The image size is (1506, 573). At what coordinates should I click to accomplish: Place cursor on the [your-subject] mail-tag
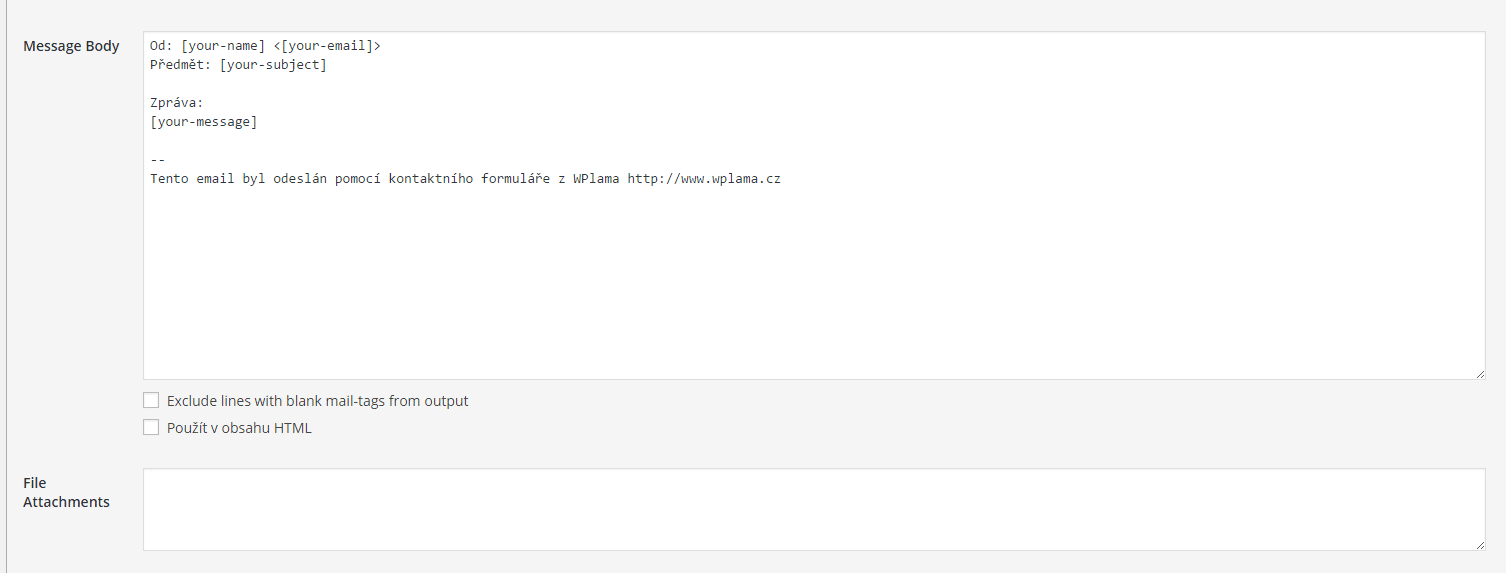(x=273, y=65)
